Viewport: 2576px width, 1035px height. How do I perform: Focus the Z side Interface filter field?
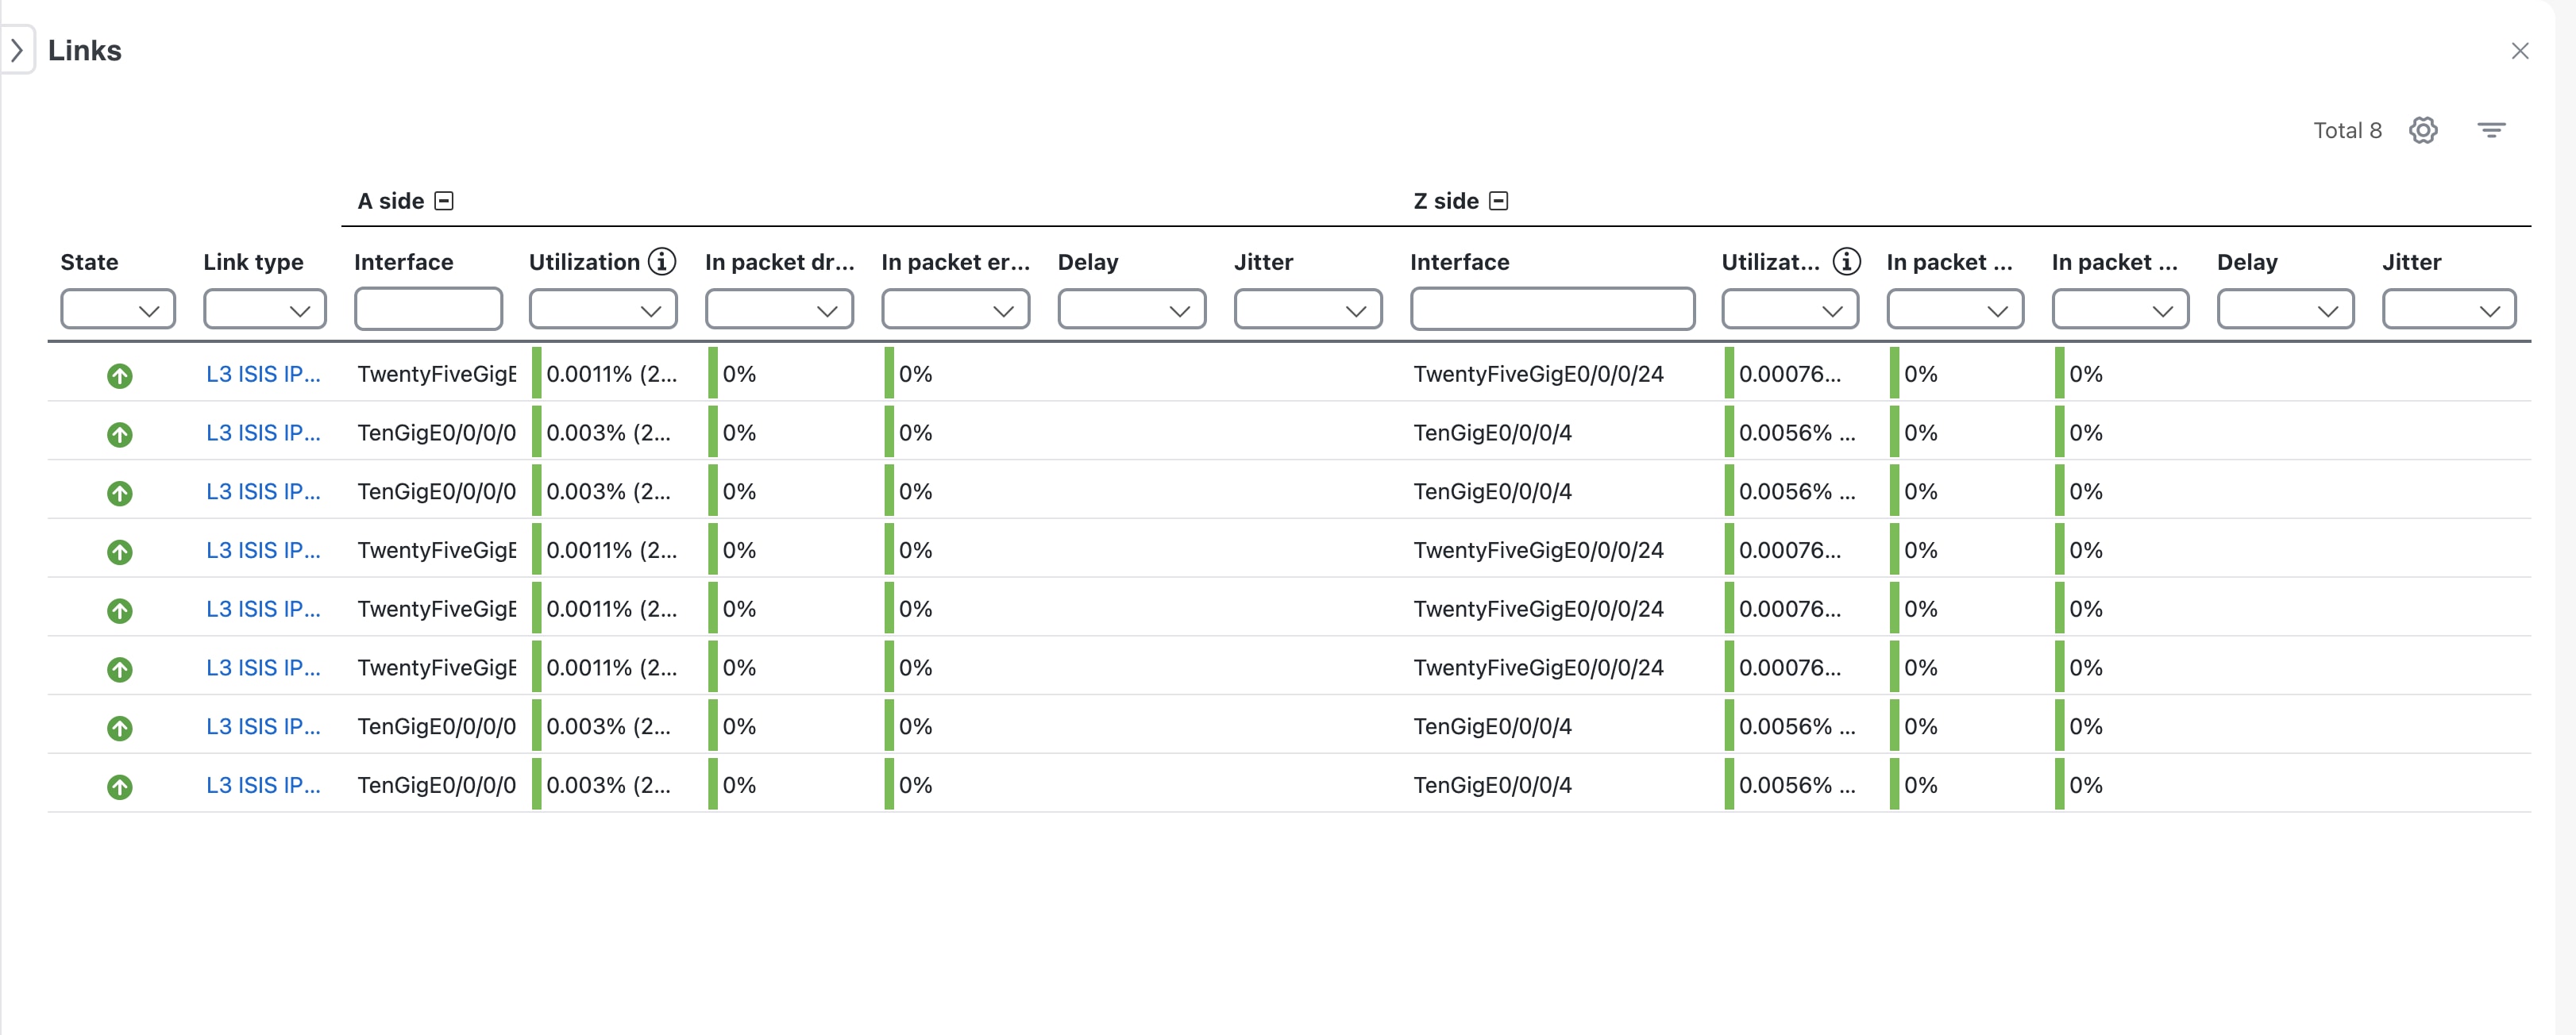1552,310
